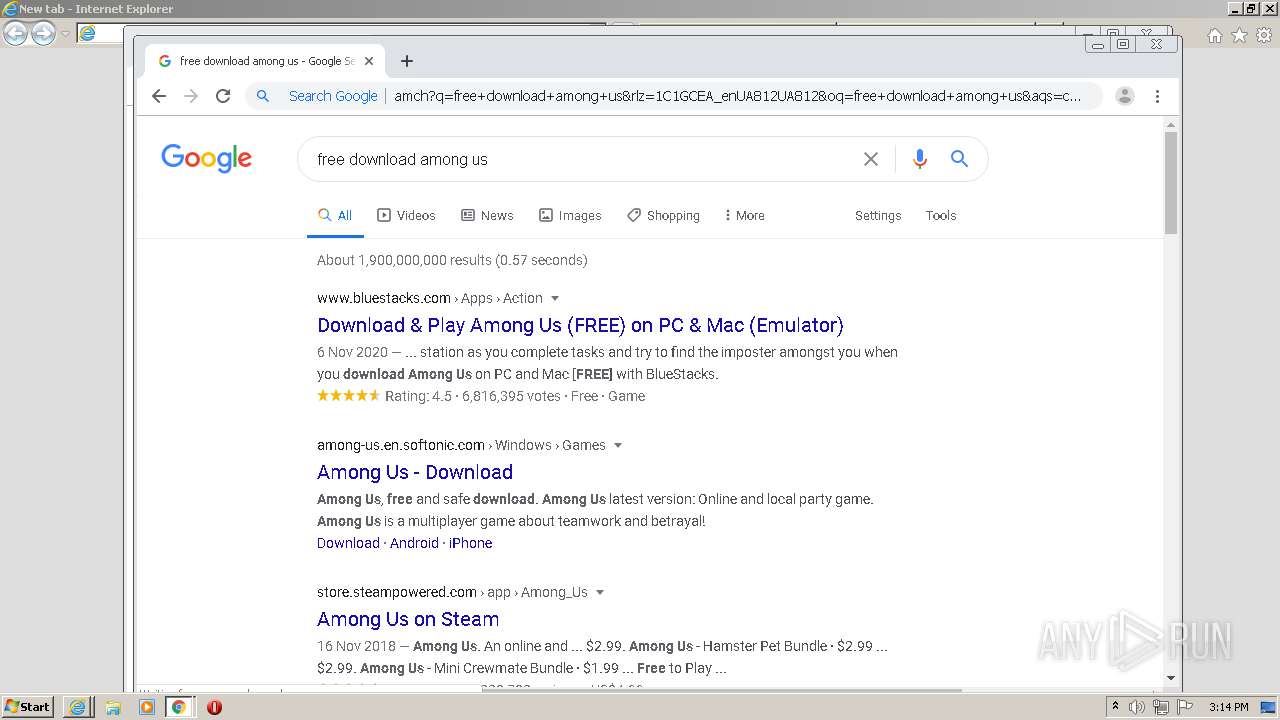Click the 'About 1,900,000,000 results' text
1280x720 pixels.
[452, 260]
